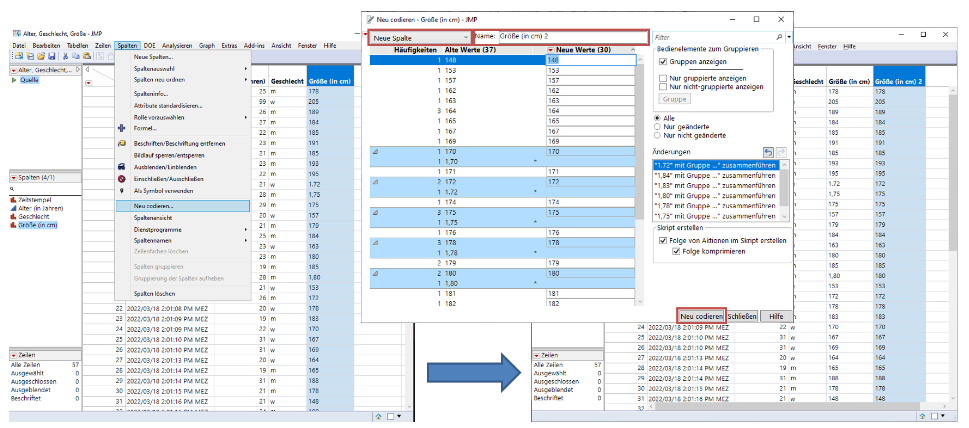Toggle the Gruppen anzeigen checkbox

pyautogui.click(x=663, y=61)
